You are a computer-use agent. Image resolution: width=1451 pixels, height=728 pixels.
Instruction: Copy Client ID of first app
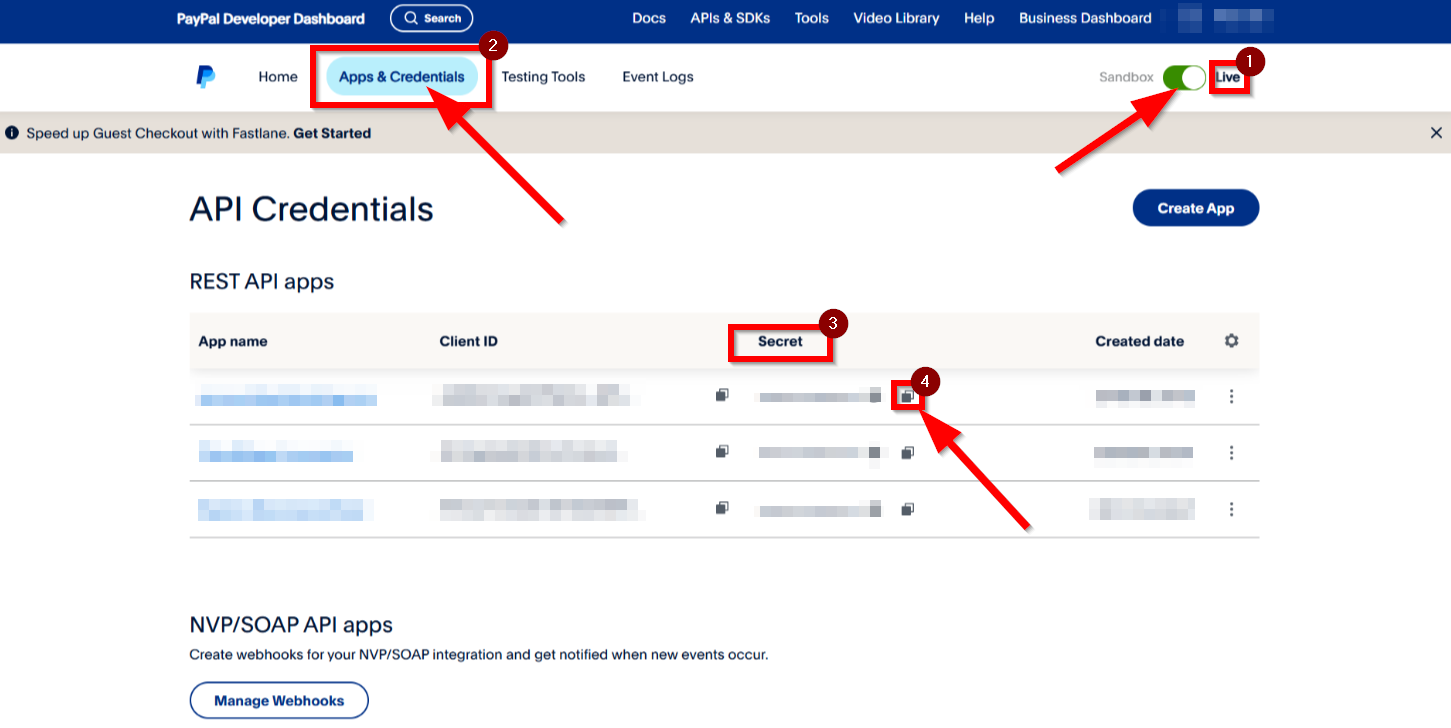[x=722, y=396]
